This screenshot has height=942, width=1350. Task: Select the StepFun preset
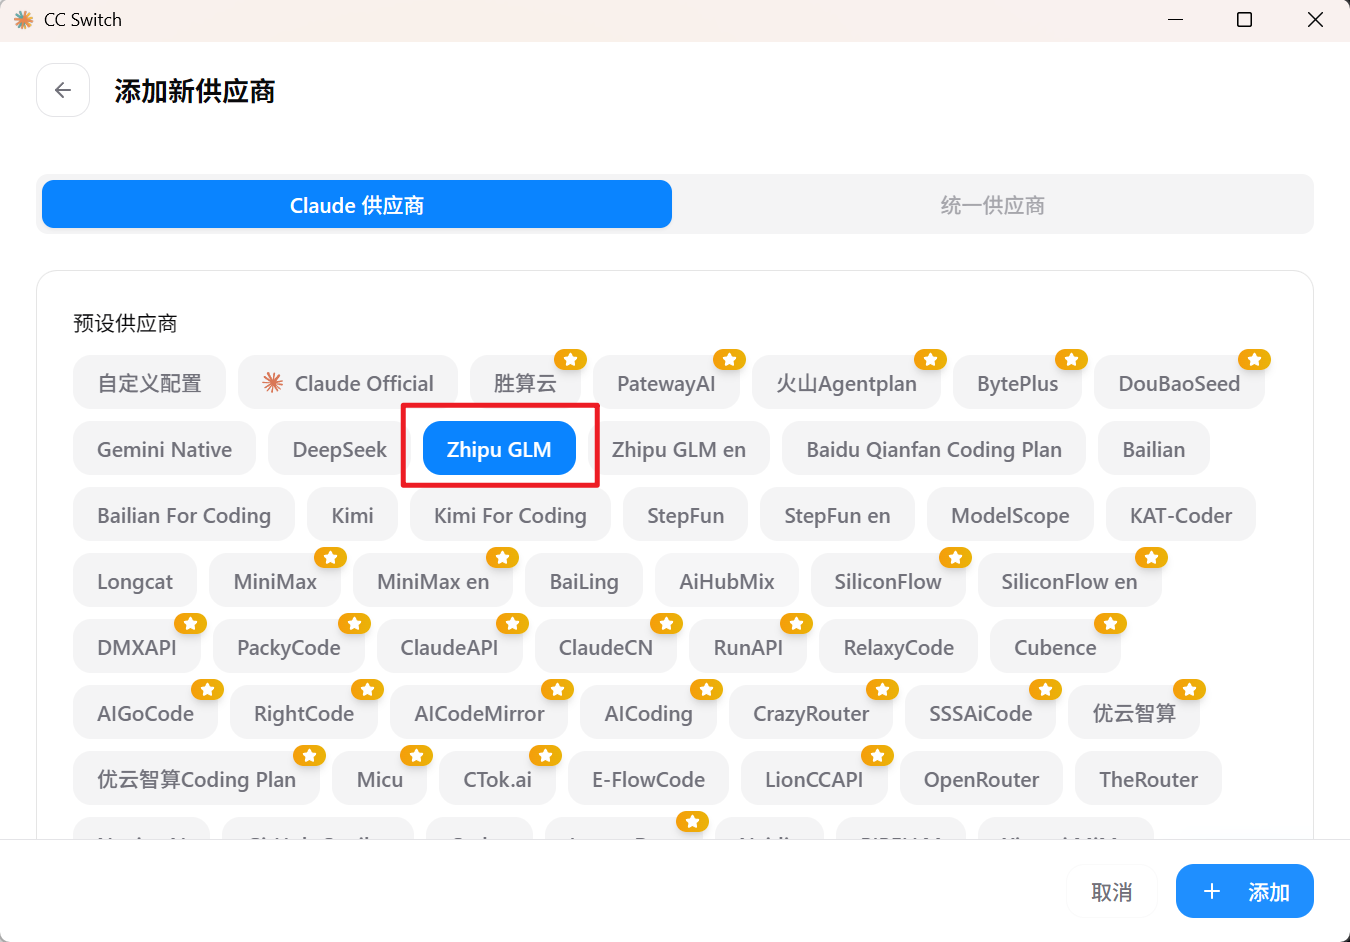[685, 515]
